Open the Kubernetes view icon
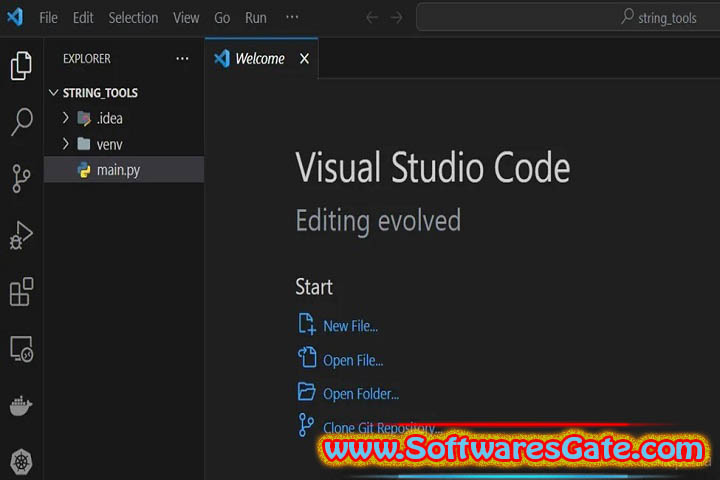 (21, 462)
